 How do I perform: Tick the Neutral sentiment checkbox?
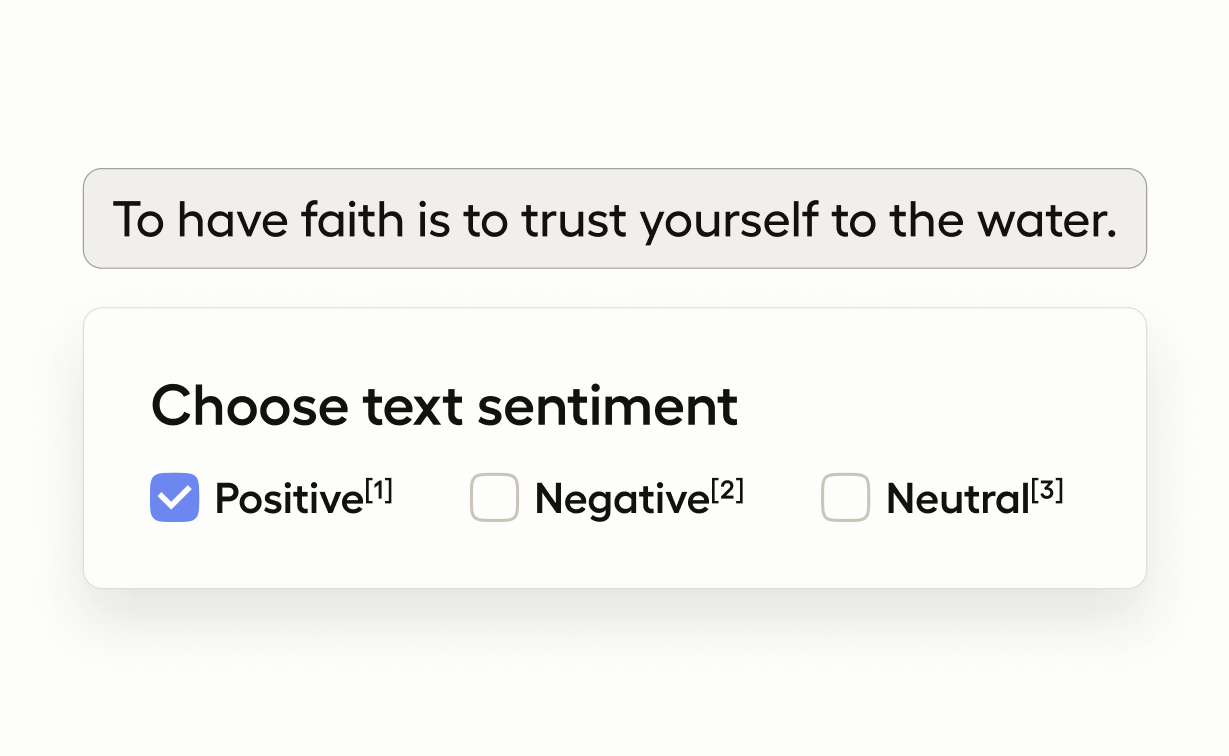[845, 497]
